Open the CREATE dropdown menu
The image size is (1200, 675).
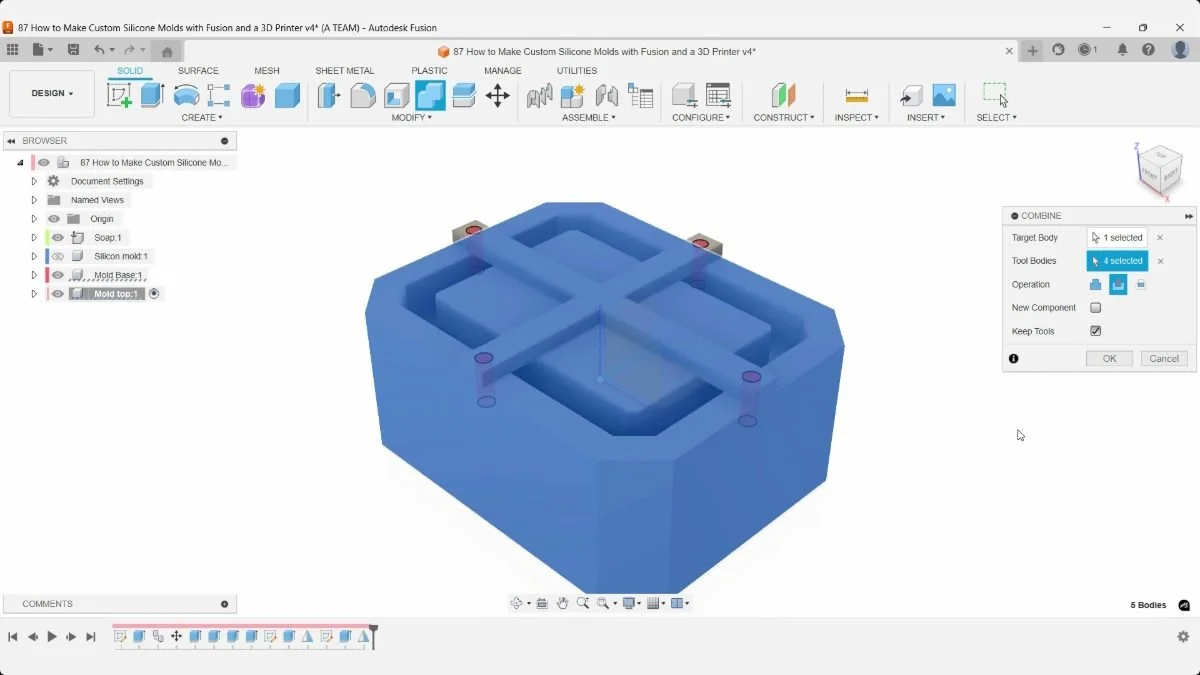[202, 118]
